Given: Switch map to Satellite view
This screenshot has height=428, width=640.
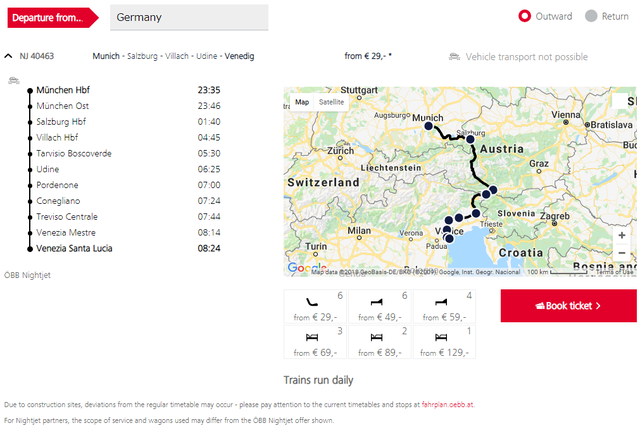Looking at the screenshot, I should click(331, 102).
